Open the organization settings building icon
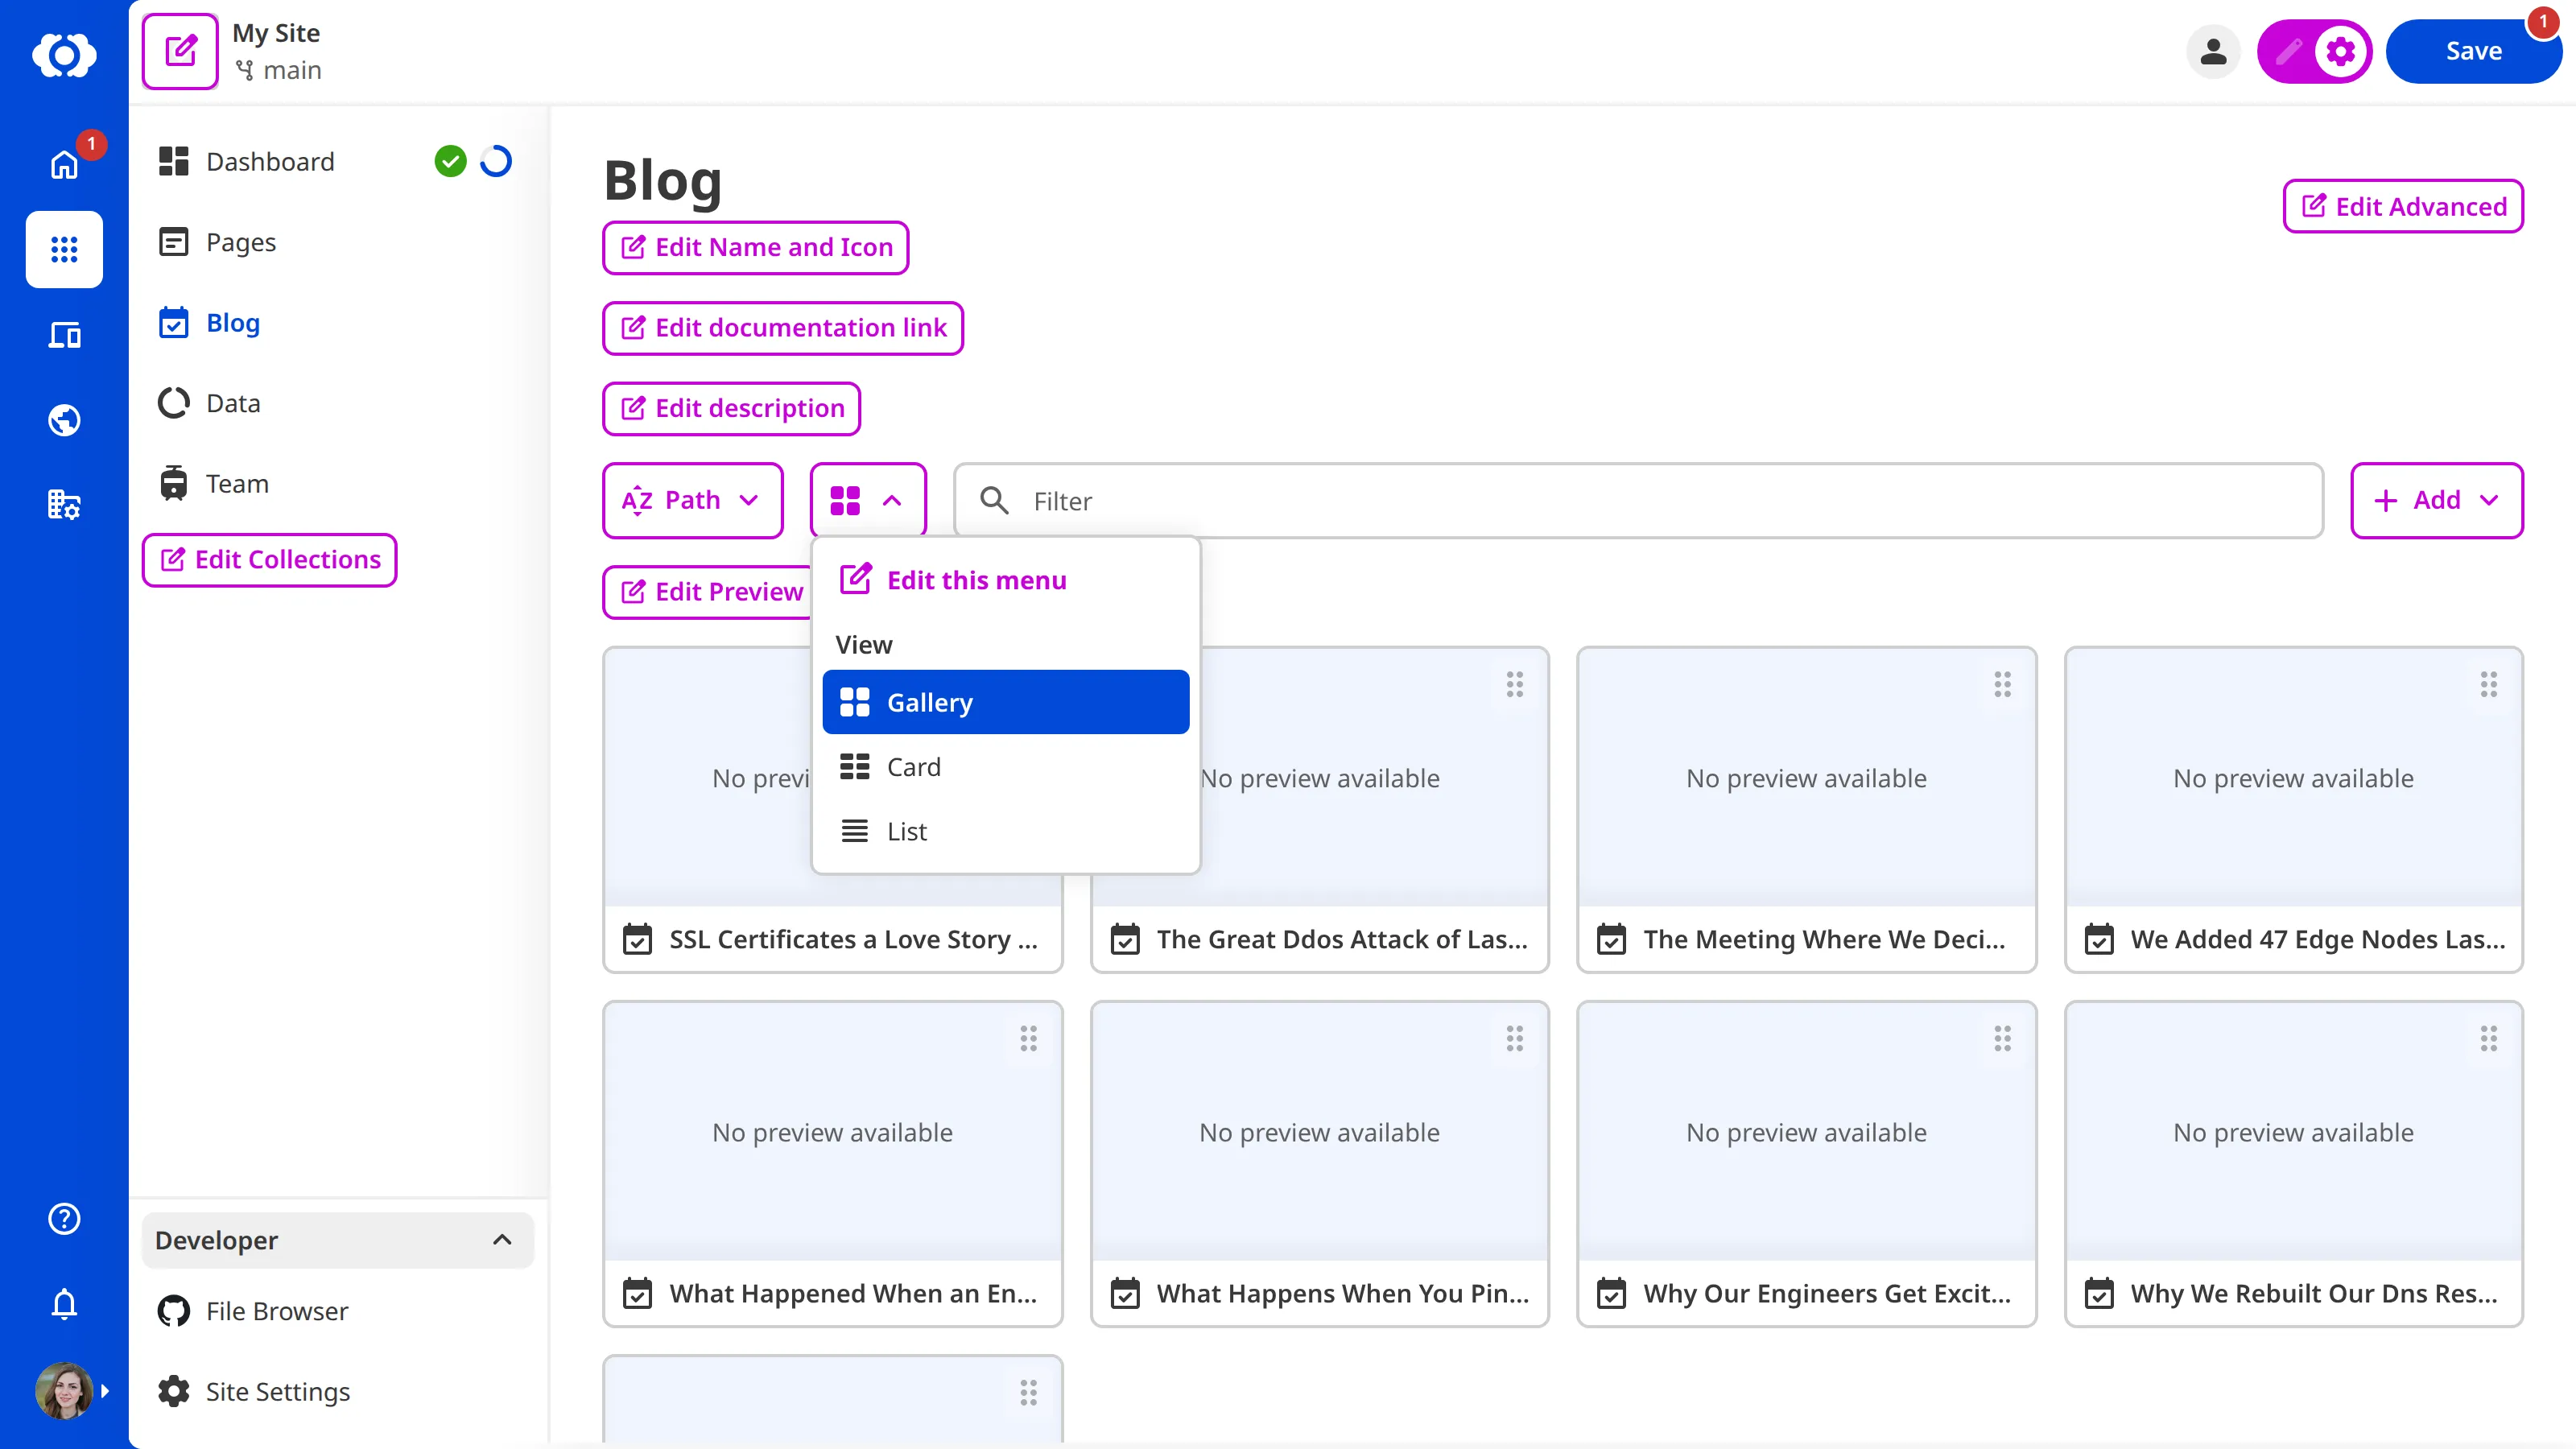 tap(64, 505)
